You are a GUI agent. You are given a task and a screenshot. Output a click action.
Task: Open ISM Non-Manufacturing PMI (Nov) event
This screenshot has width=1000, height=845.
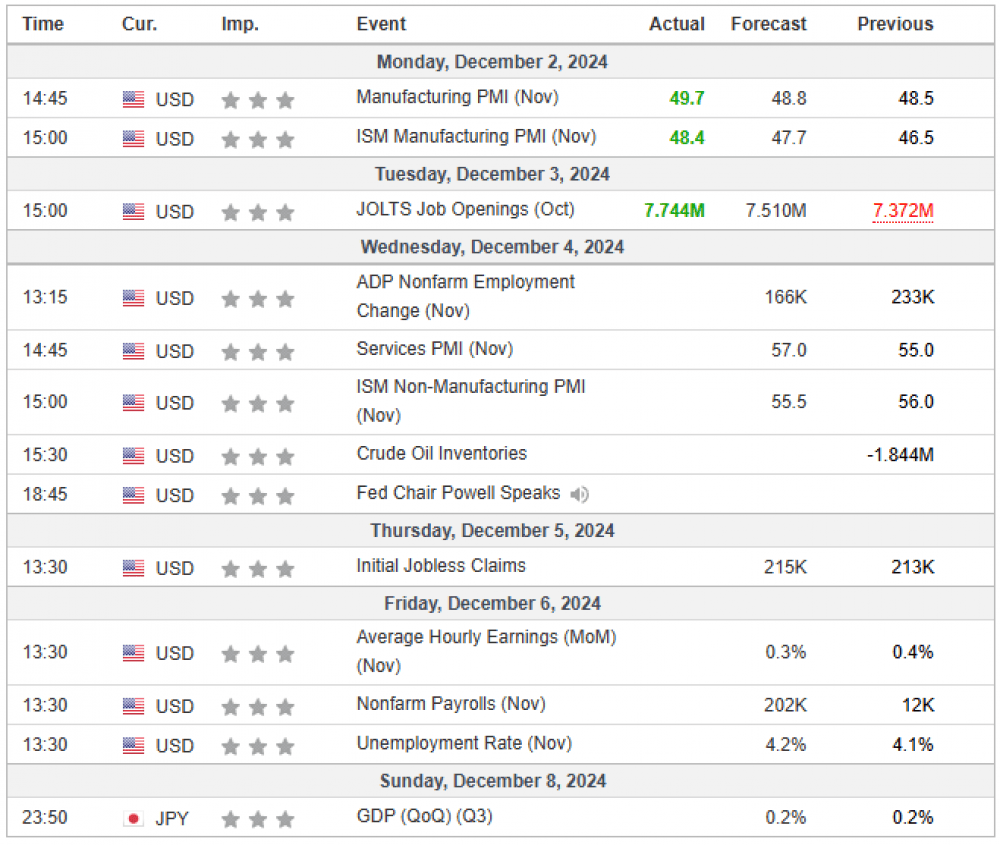[x=471, y=401]
